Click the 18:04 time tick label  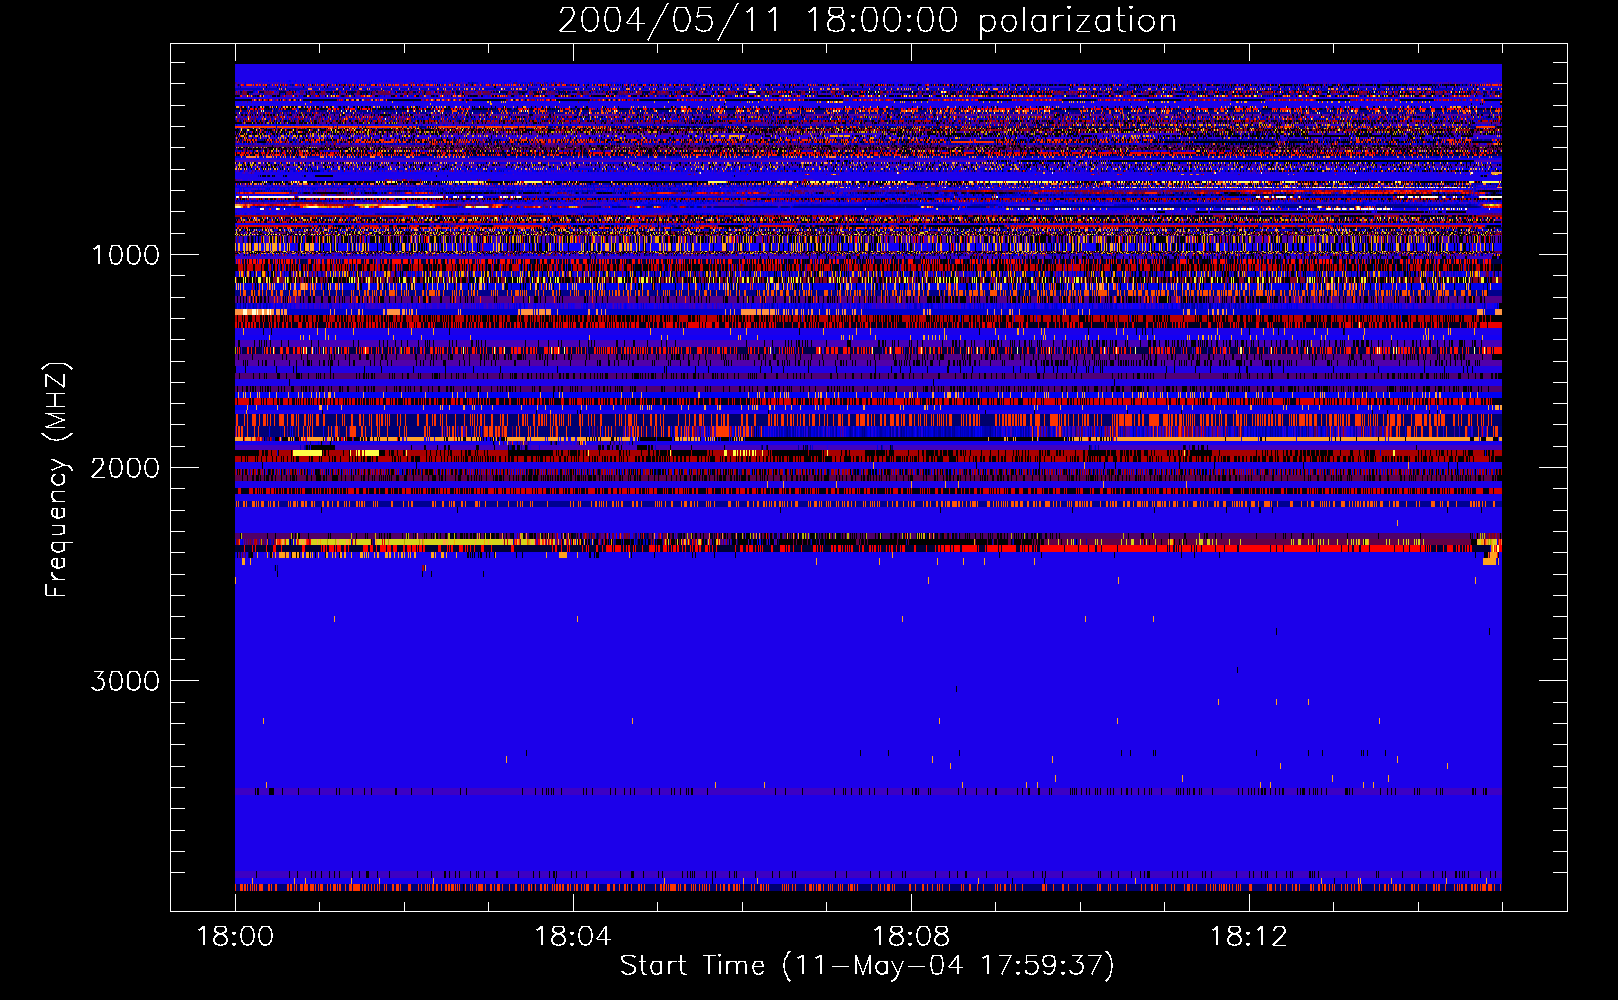pyautogui.click(x=572, y=937)
